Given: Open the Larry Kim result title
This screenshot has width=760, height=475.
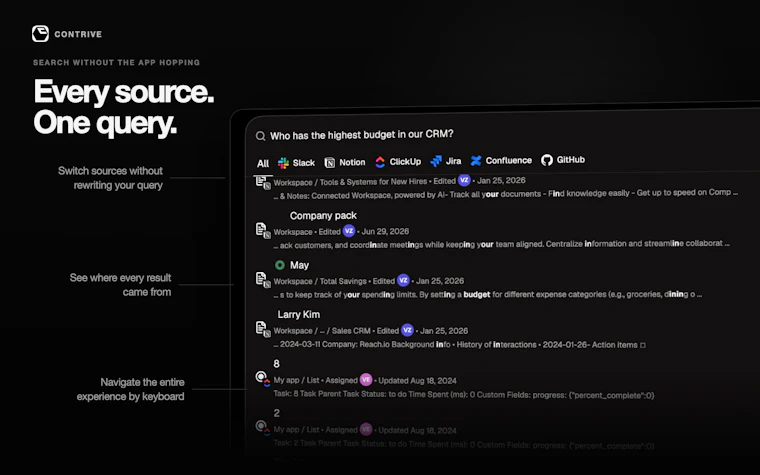Looking at the screenshot, I should 299,315.
